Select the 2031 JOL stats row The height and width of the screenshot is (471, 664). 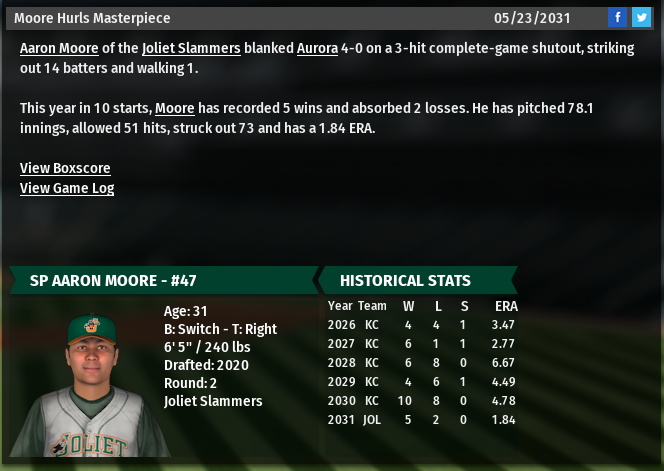[x=422, y=420]
